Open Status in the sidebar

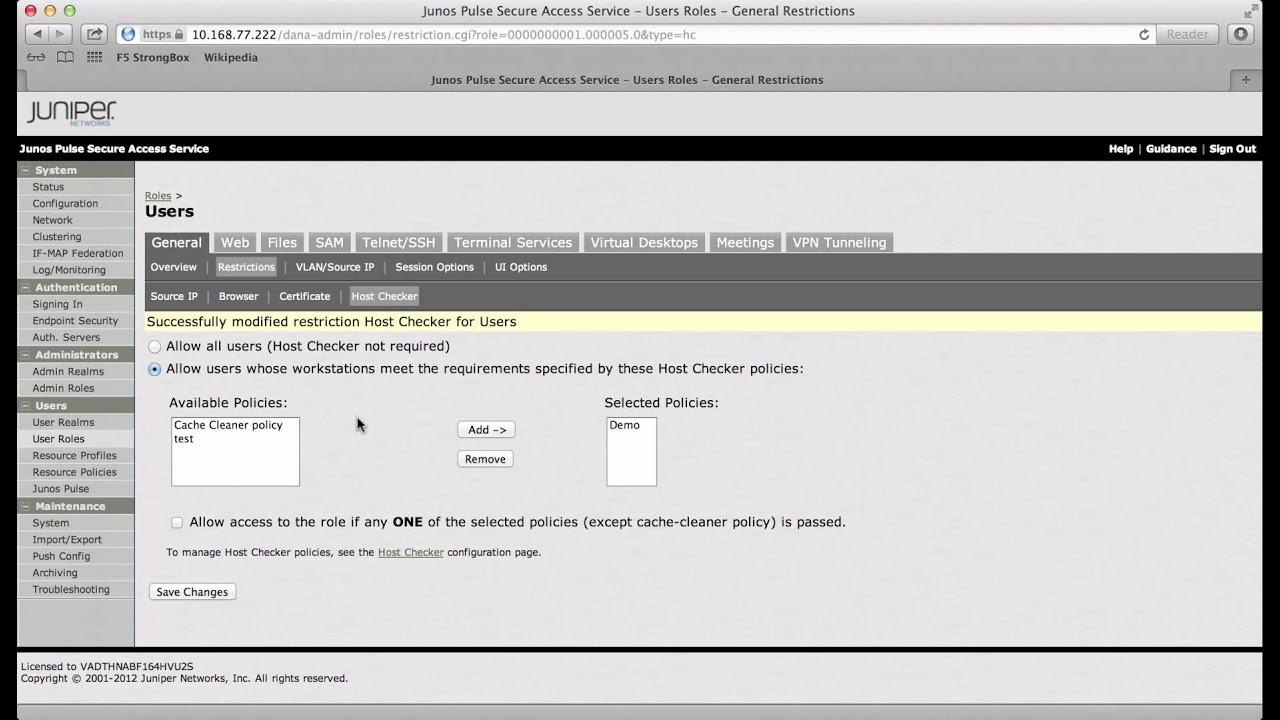[48, 187]
